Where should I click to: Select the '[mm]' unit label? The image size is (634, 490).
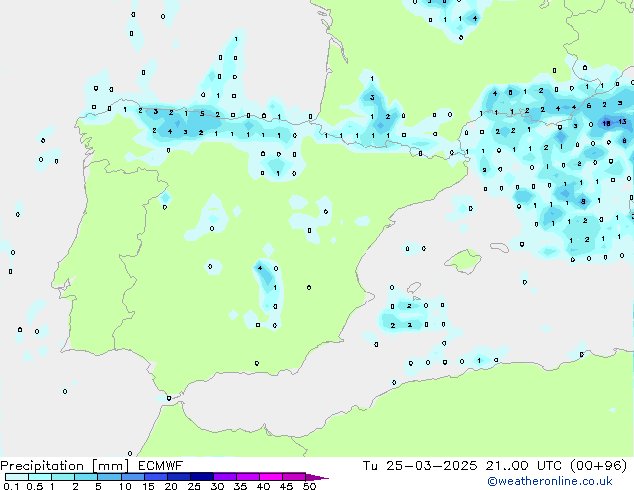click(x=110, y=466)
